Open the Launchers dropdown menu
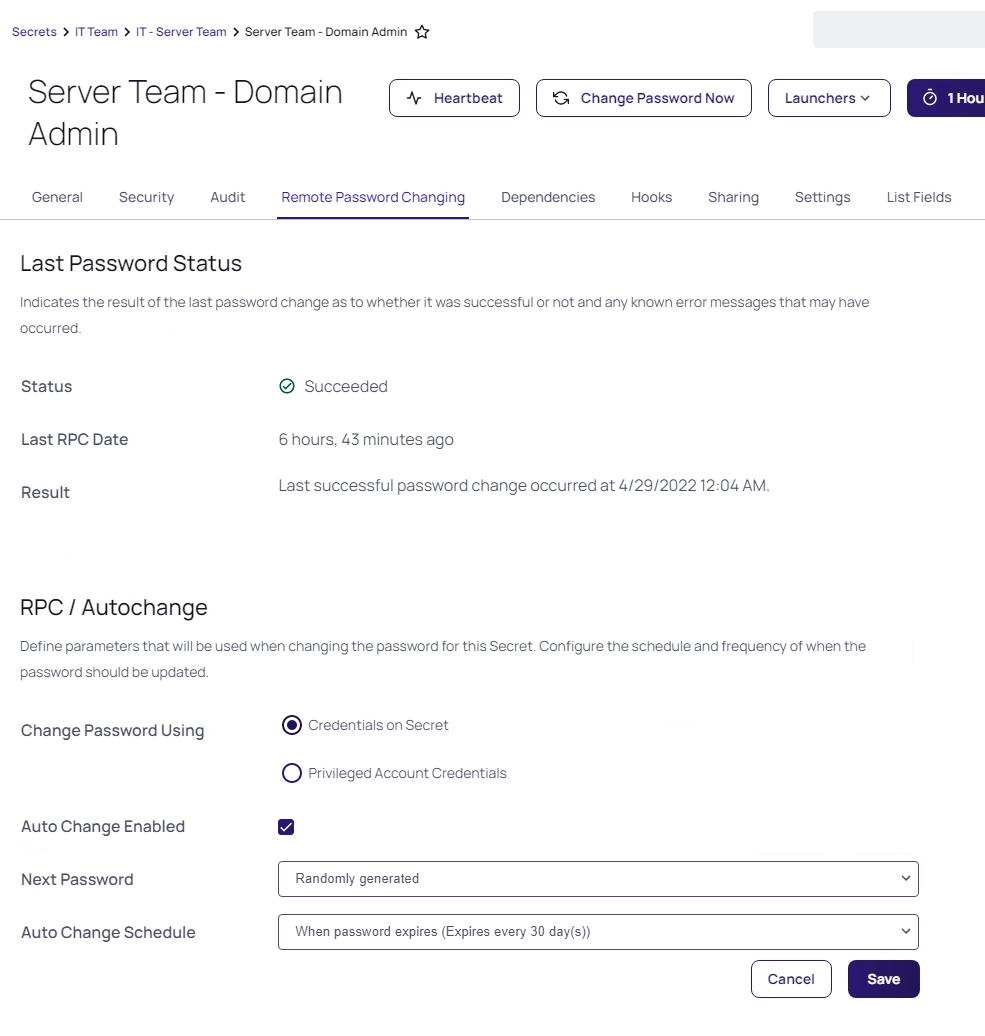Image resolution: width=985 pixels, height=1036 pixels. [x=828, y=98]
